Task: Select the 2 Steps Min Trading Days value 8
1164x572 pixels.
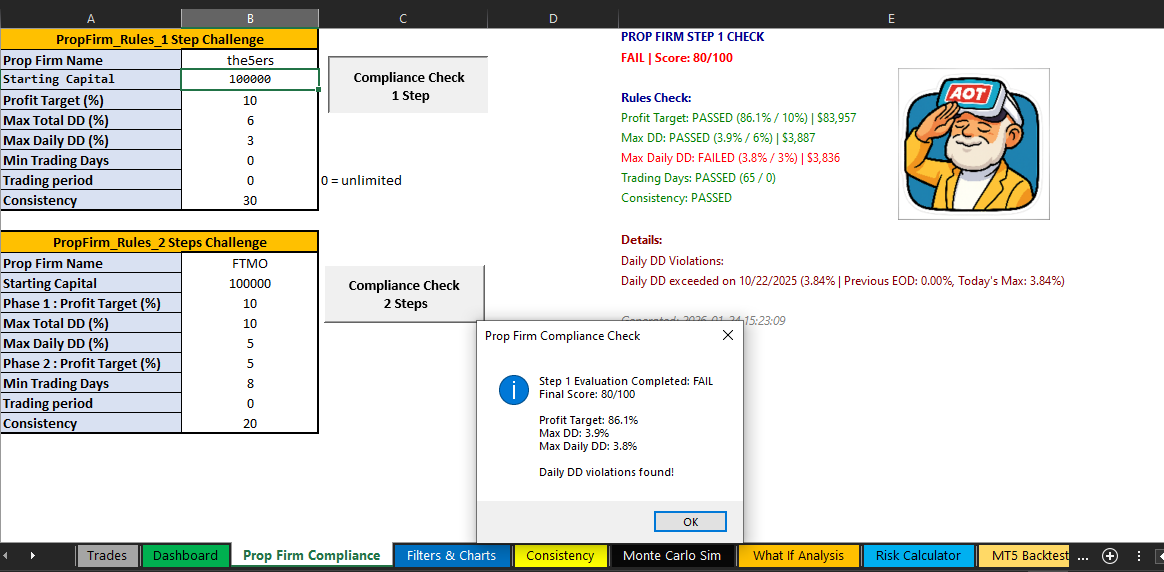Action: click(x=250, y=384)
